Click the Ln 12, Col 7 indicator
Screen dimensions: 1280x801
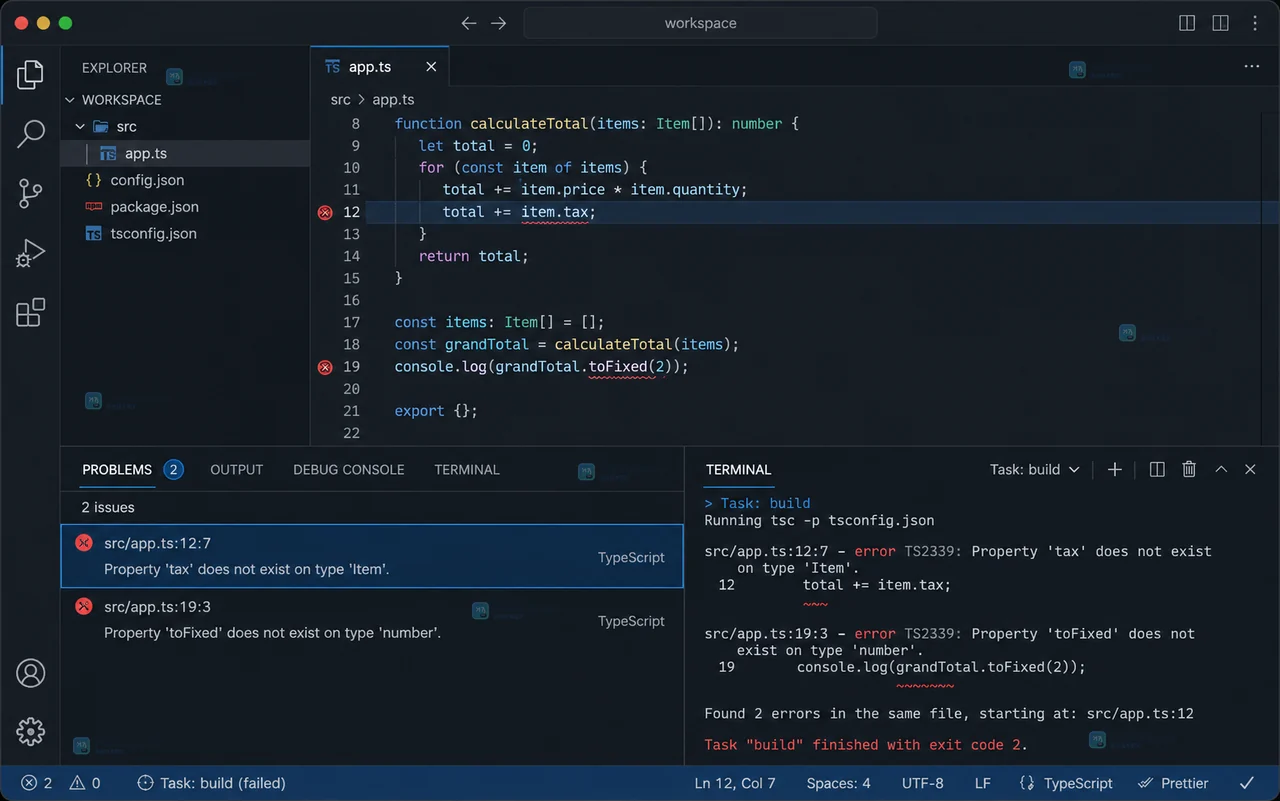[x=735, y=784]
